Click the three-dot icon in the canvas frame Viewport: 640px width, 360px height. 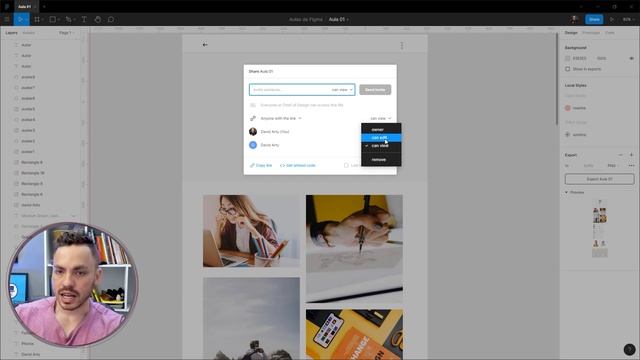tap(402, 45)
